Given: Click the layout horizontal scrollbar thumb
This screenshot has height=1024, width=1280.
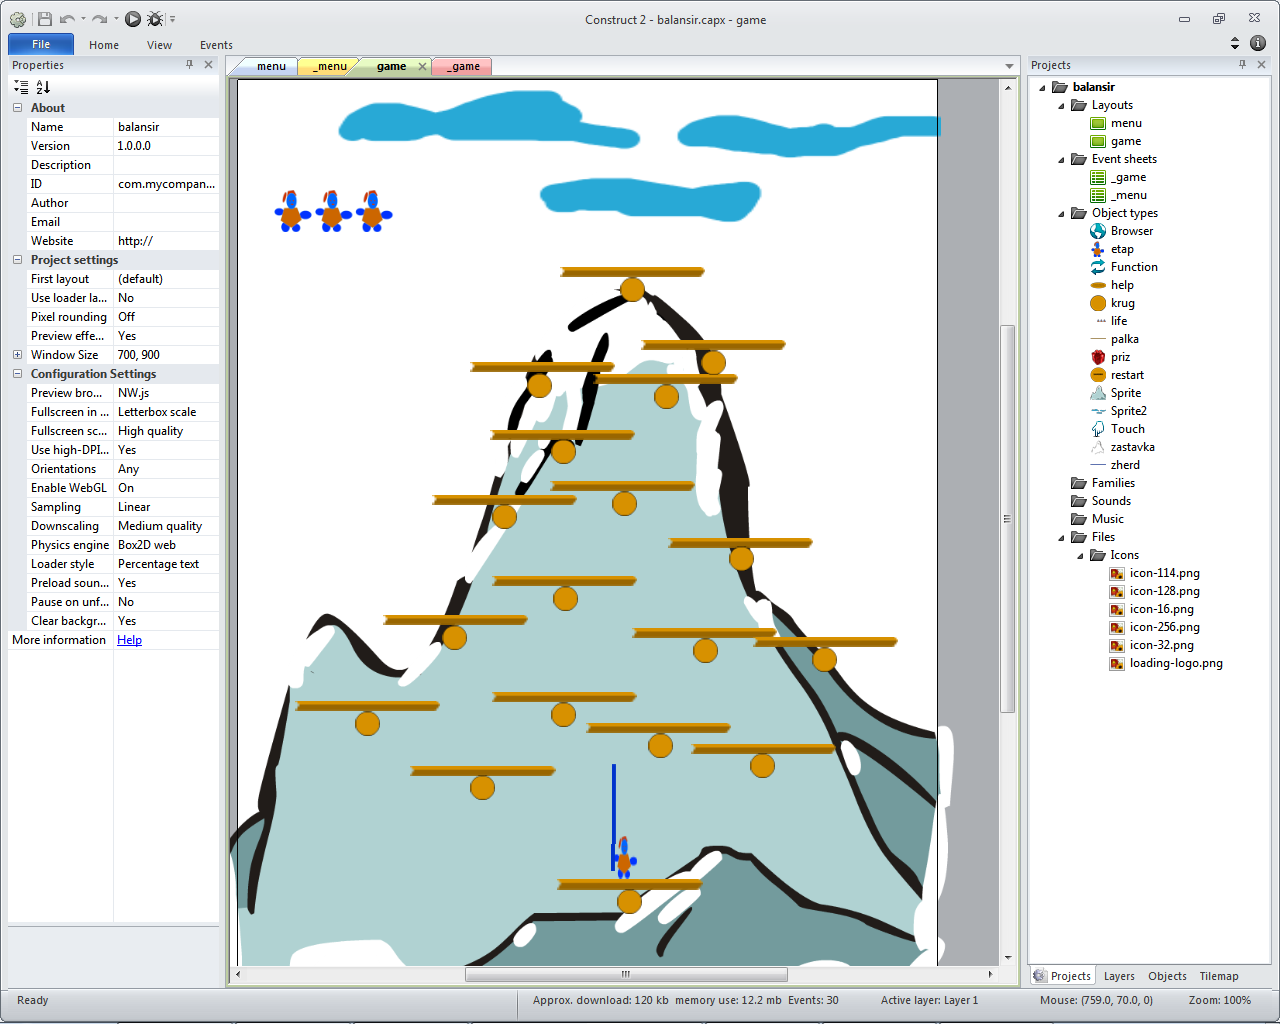Looking at the screenshot, I should click(626, 974).
